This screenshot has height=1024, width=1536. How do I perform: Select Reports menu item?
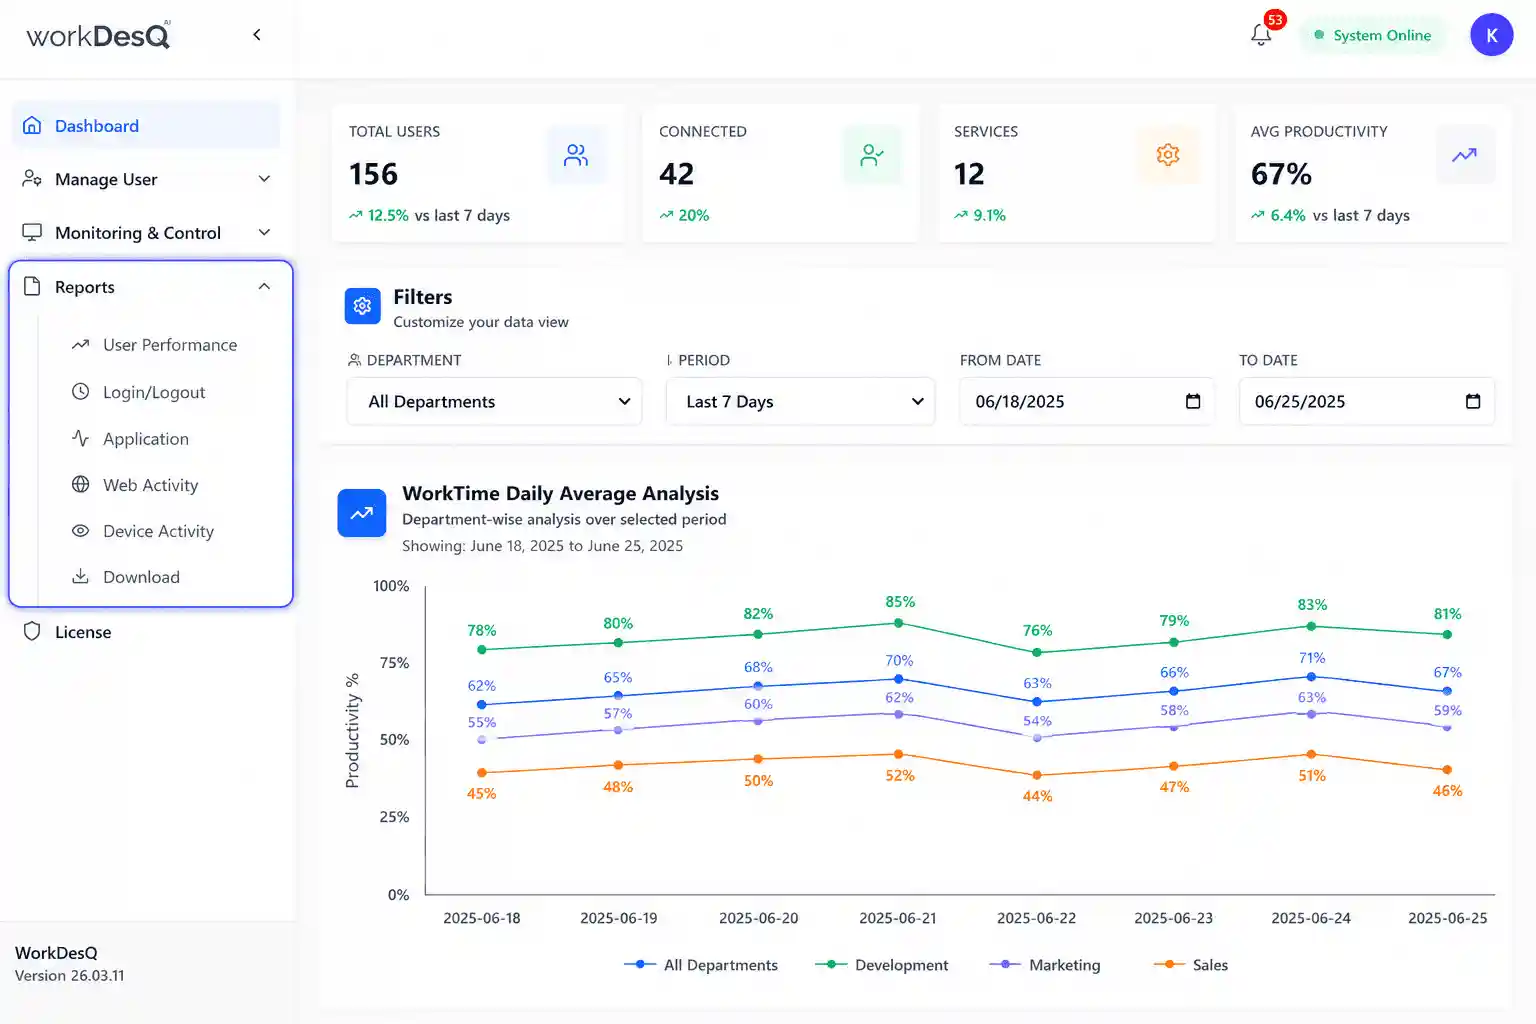[147, 286]
